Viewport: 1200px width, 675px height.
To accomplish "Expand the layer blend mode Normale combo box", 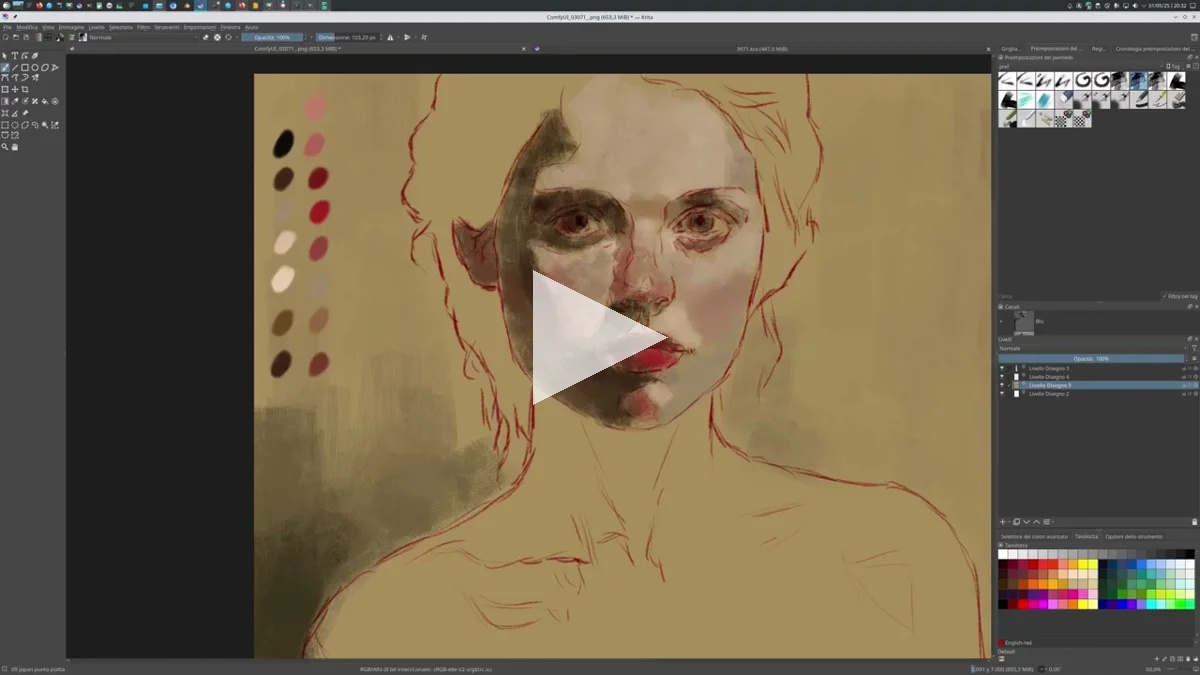I will pos(1090,348).
